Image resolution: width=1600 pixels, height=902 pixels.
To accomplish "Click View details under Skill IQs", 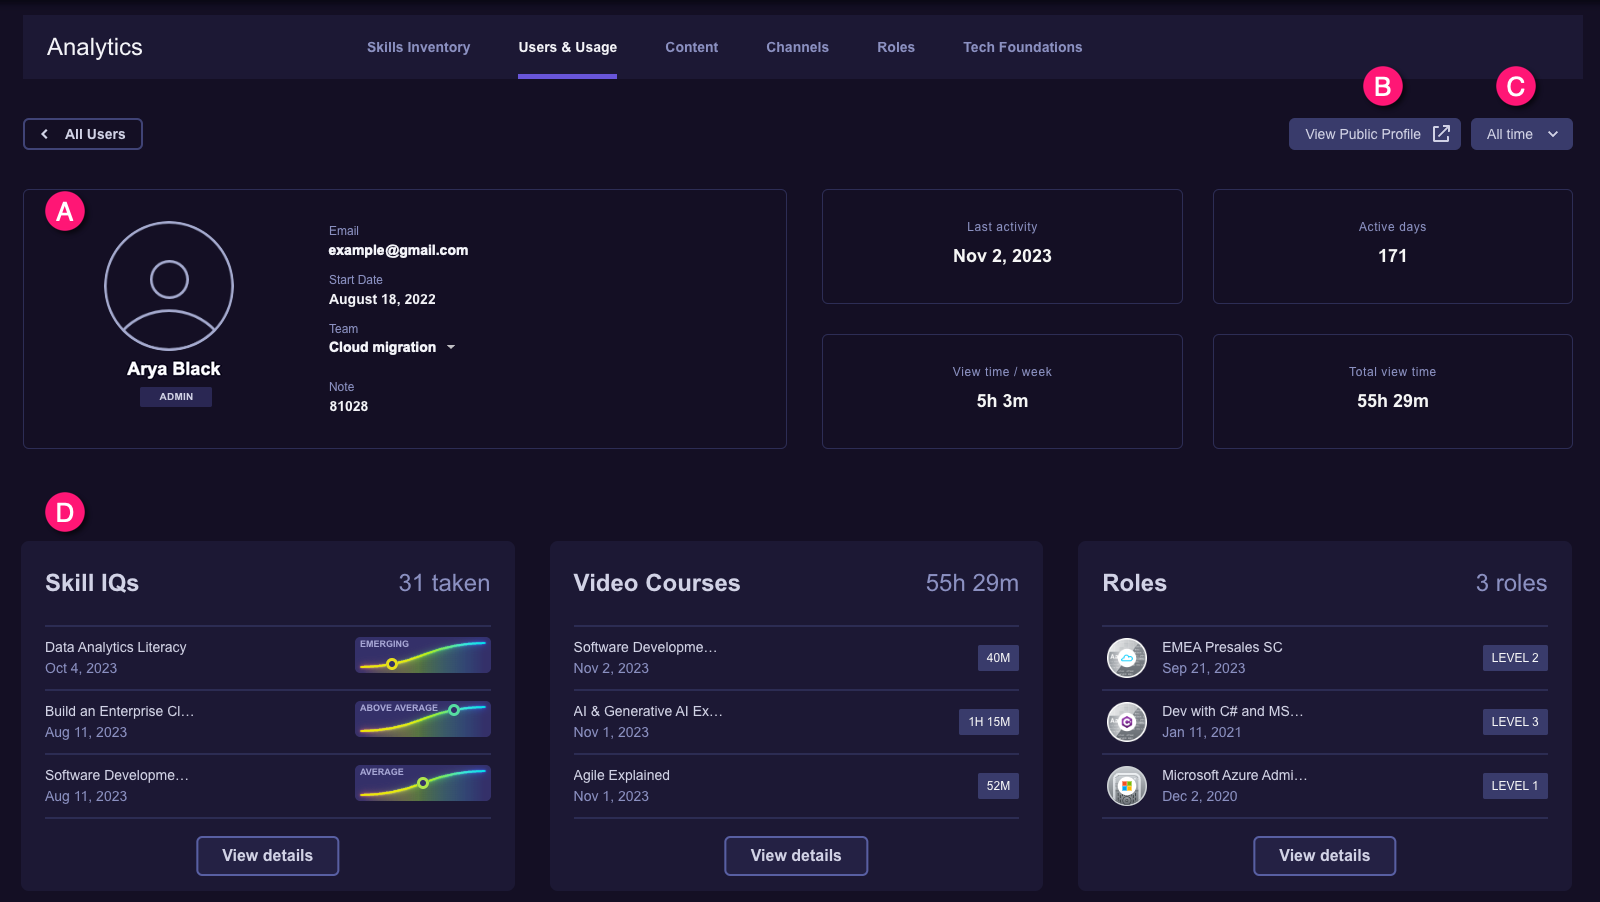I will [267, 856].
